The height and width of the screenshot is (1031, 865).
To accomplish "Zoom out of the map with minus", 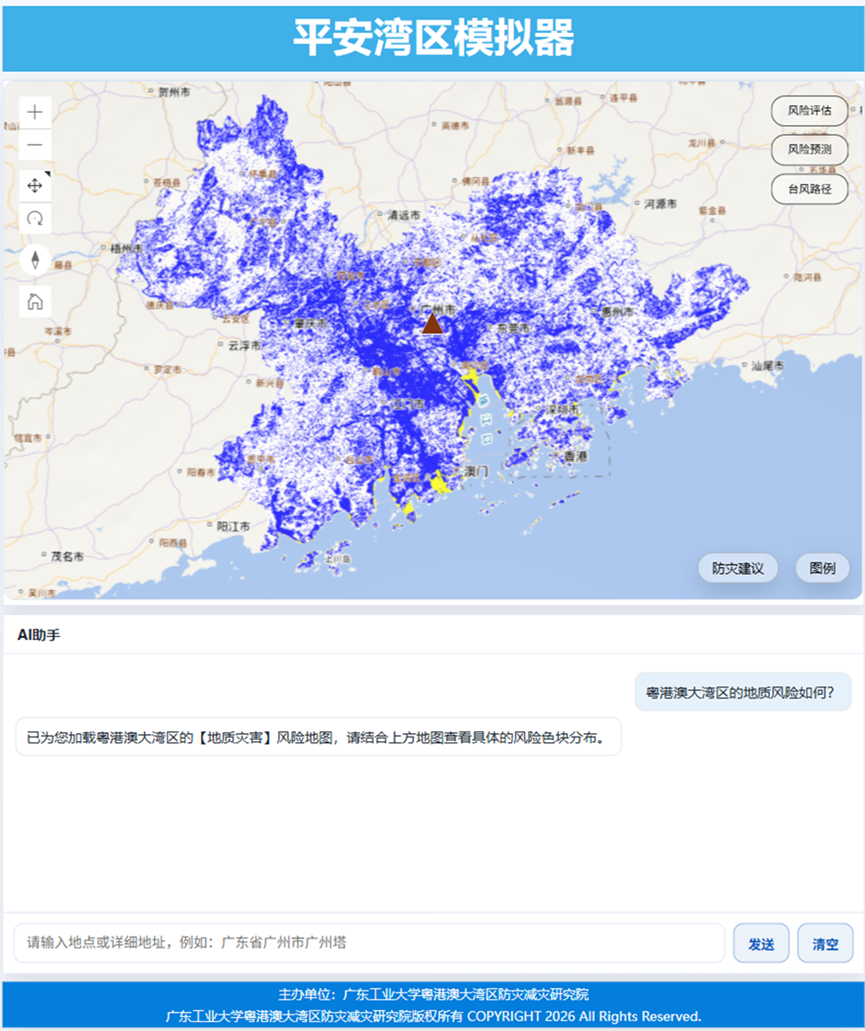I will pyautogui.click(x=35, y=145).
